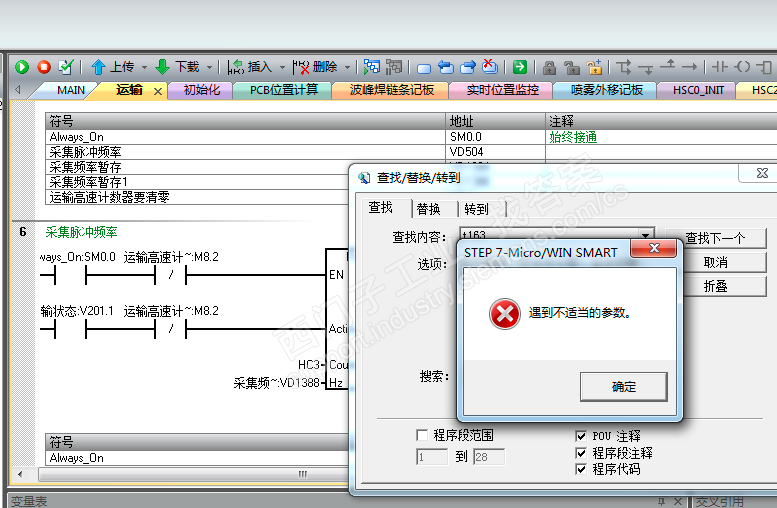Click the red STOP button in the toolbar
This screenshot has width=777, height=508.
[x=44, y=67]
